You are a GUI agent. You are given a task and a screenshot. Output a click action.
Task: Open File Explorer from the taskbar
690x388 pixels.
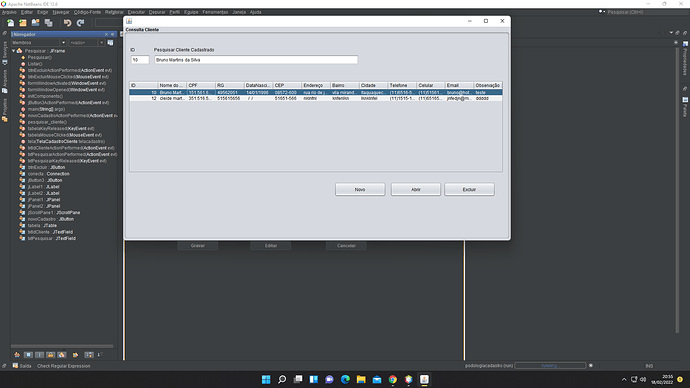[x=361, y=379]
